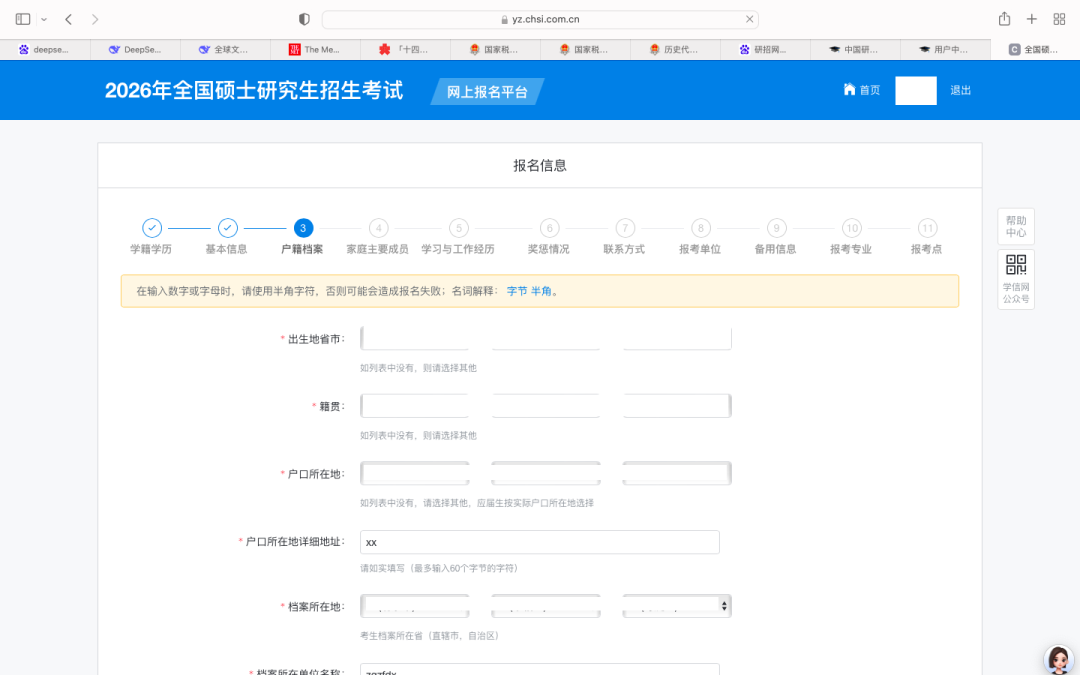
Task: Click the 首页 home icon link
Action: [x=861, y=90]
